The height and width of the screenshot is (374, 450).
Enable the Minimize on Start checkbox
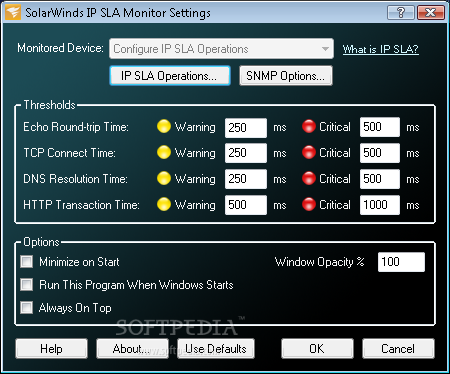(x=26, y=262)
